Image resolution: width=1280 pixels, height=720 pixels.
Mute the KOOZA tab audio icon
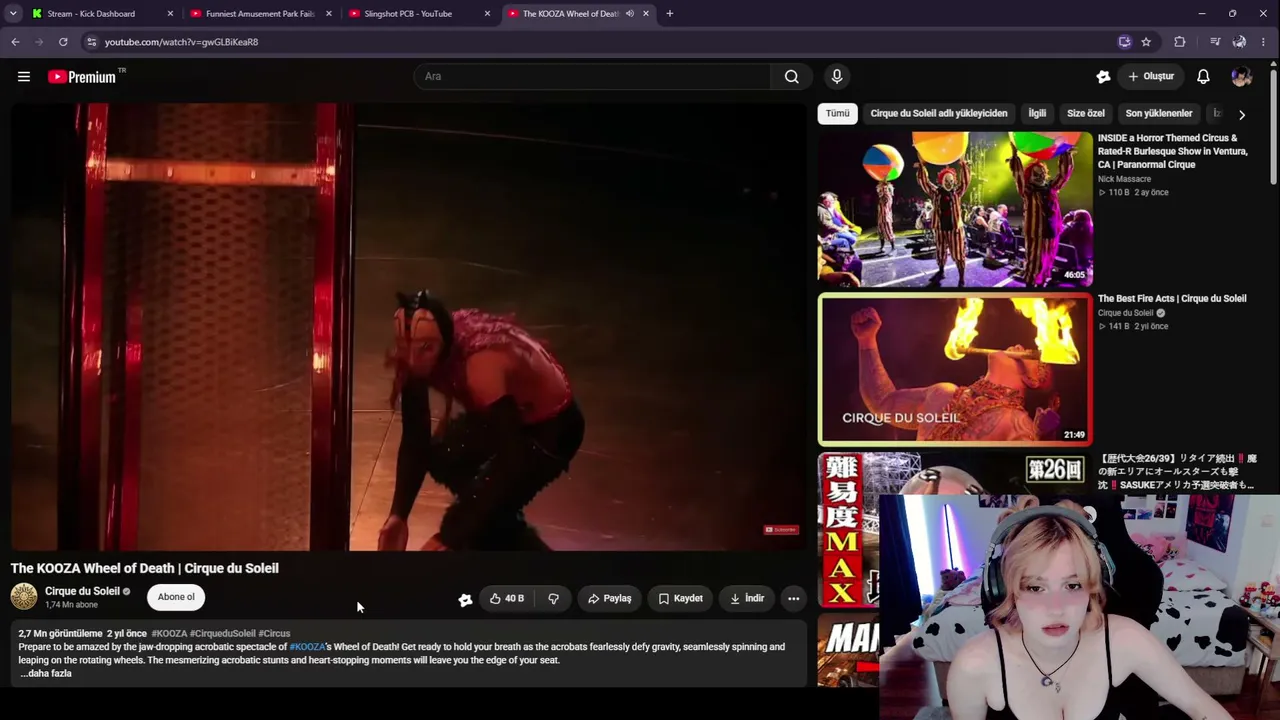[x=630, y=14]
